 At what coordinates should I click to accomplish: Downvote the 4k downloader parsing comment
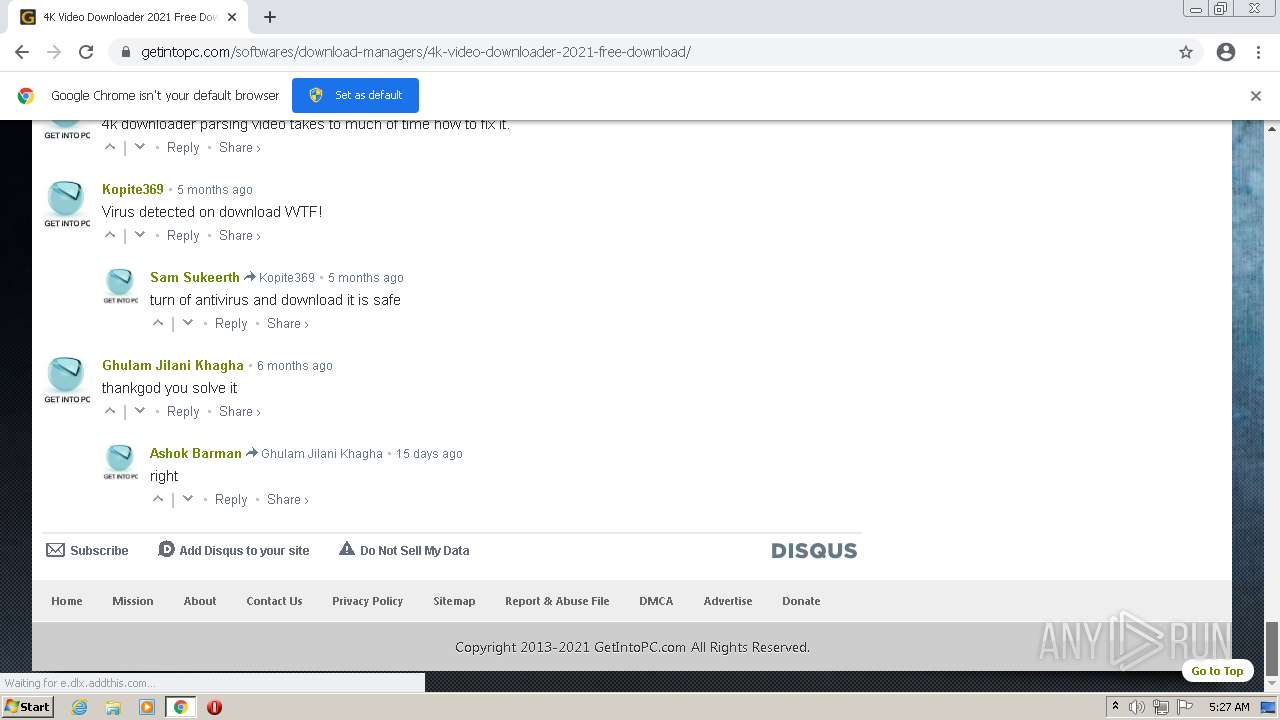[x=140, y=147]
